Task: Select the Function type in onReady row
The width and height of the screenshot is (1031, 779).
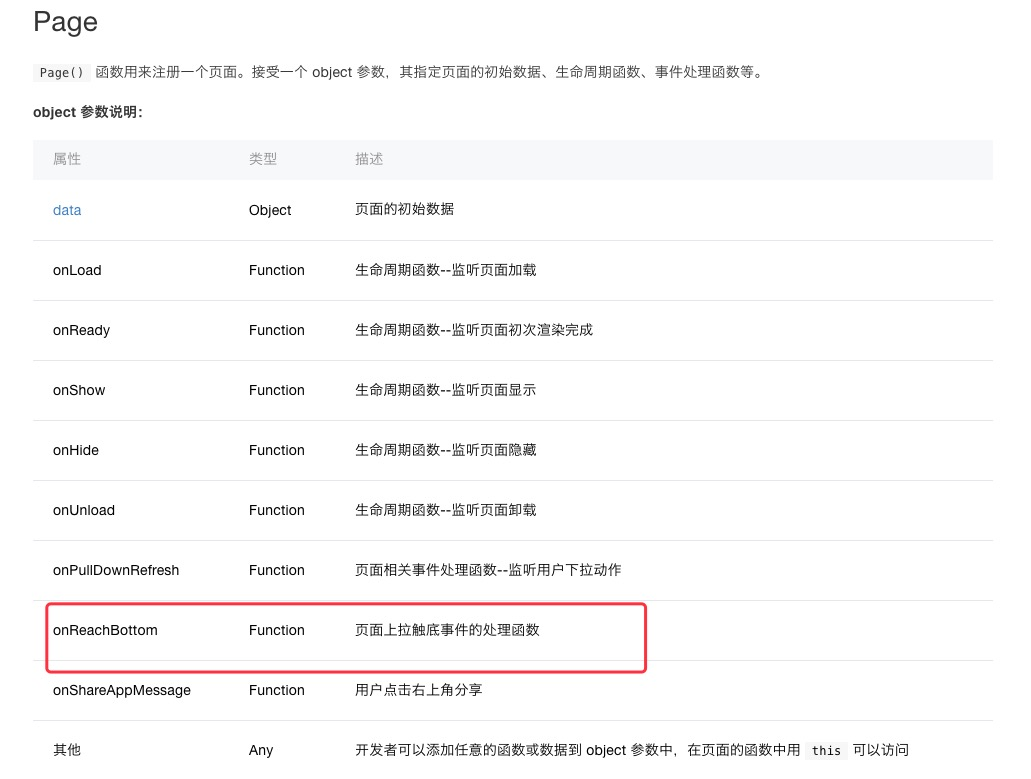Action: (x=276, y=330)
